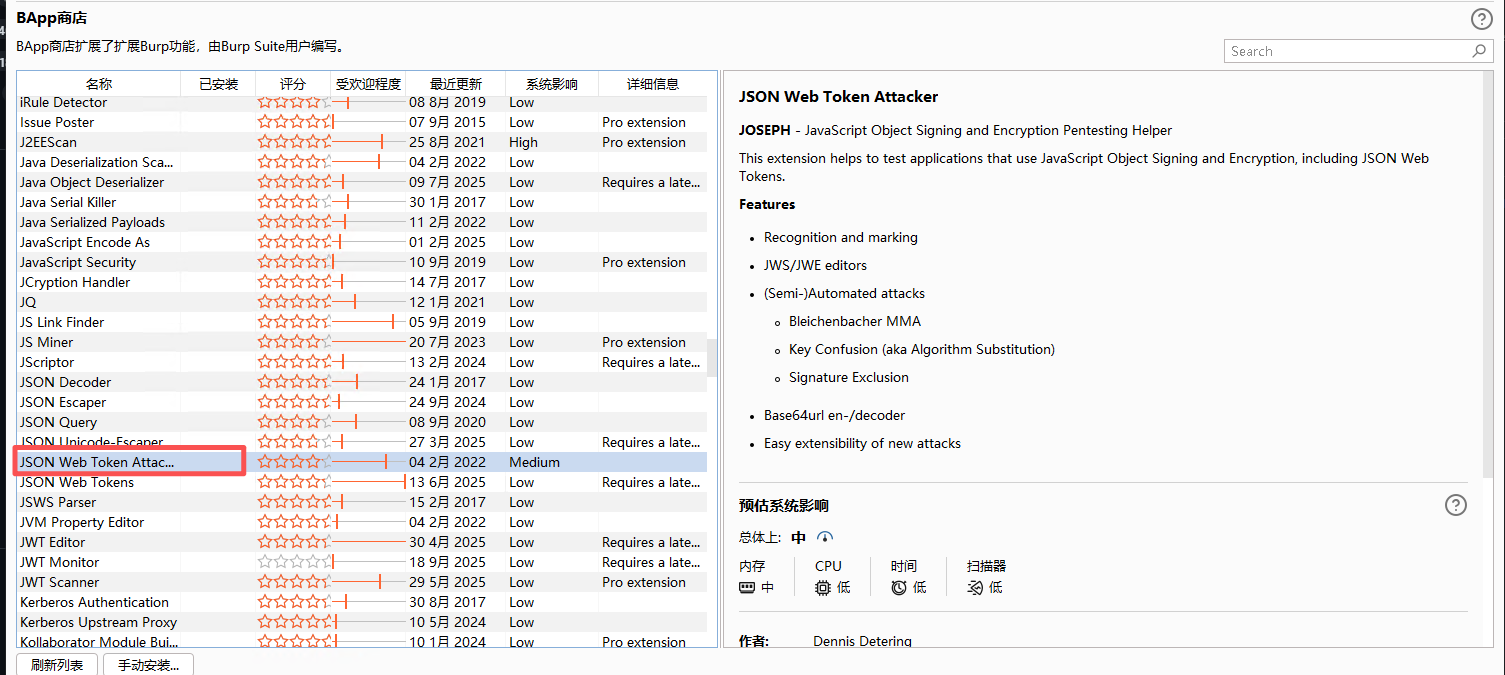
Task: Select JCryption Handler extension
Action: pos(362,282)
